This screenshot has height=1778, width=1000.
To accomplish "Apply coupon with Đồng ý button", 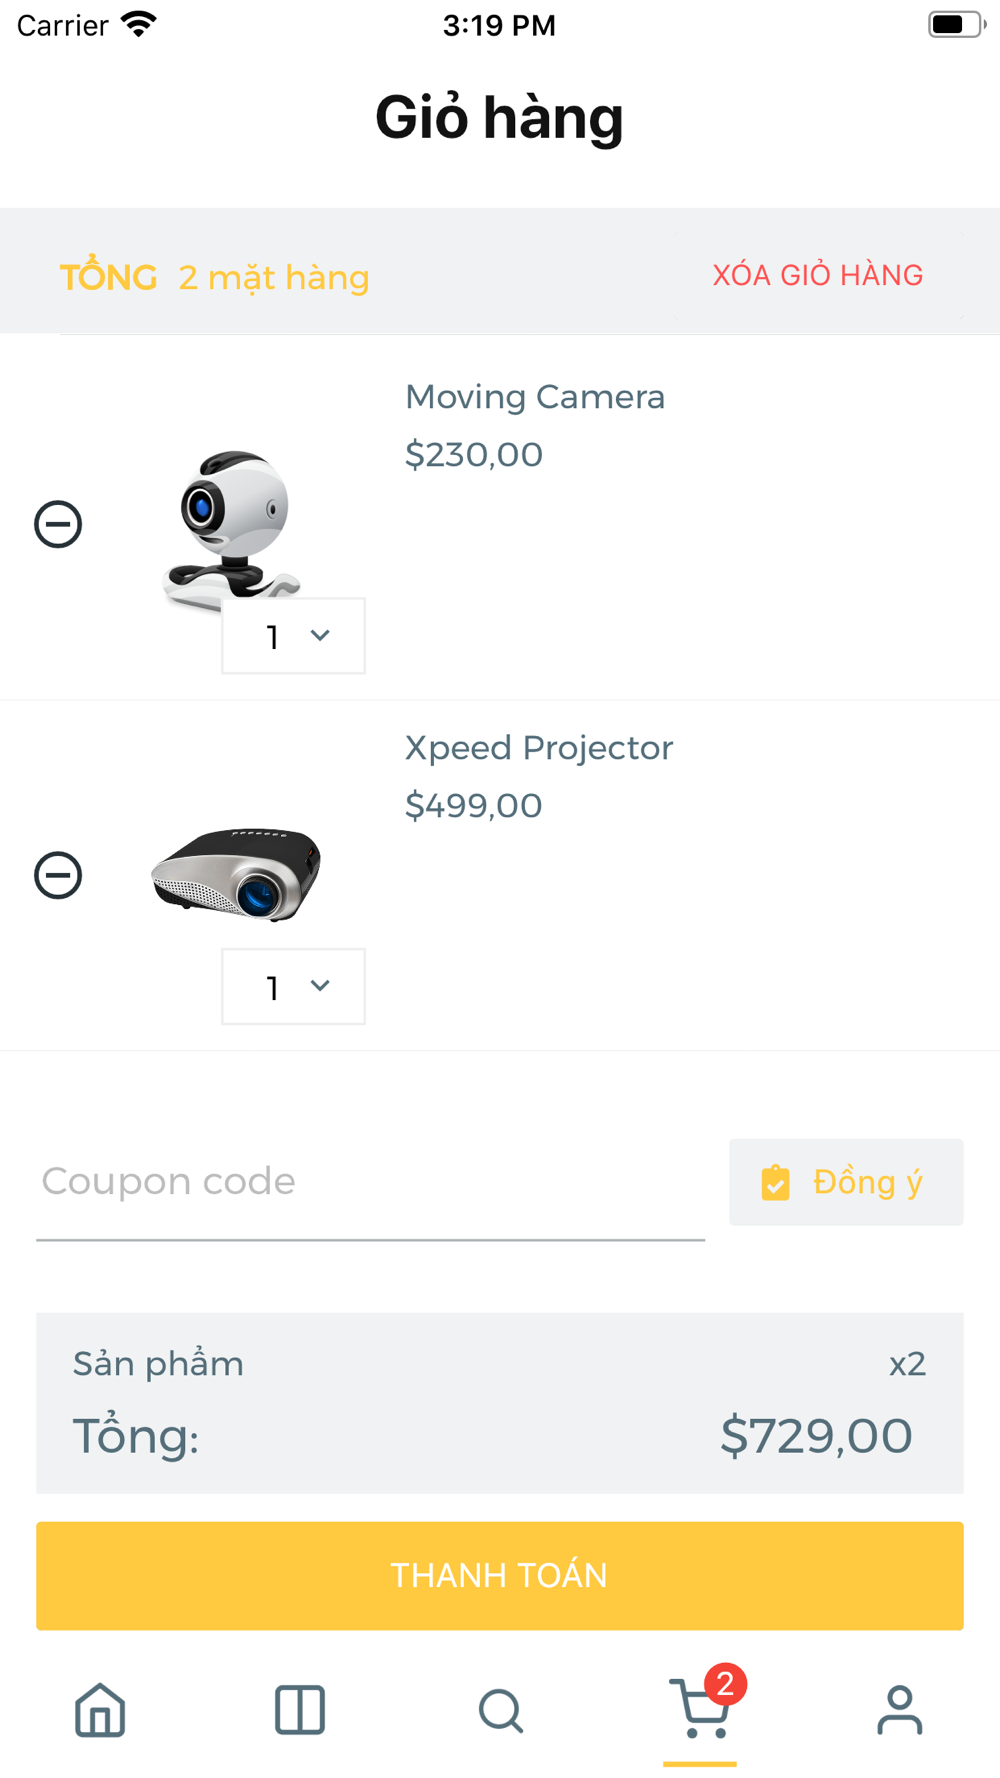I will click(846, 1182).
